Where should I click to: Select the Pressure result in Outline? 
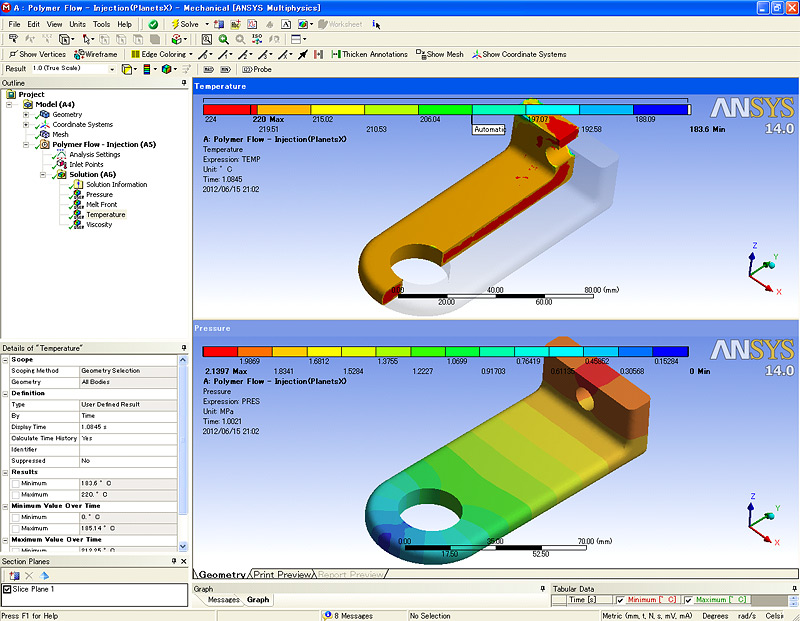click(99, 194)
